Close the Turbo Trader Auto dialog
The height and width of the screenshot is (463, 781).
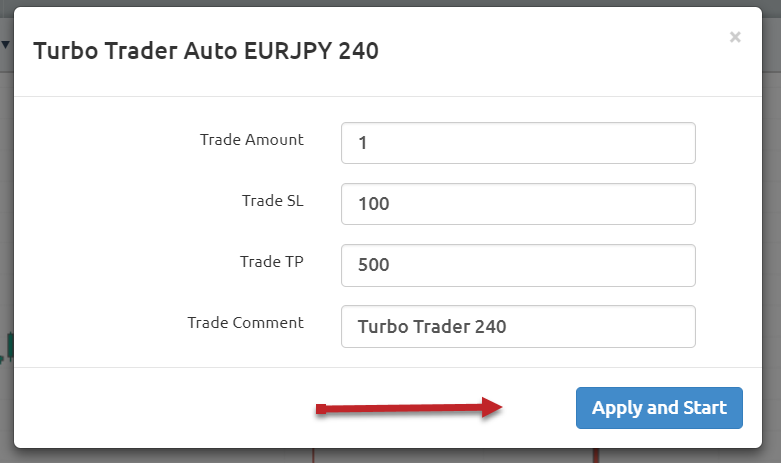coord(735,37)
